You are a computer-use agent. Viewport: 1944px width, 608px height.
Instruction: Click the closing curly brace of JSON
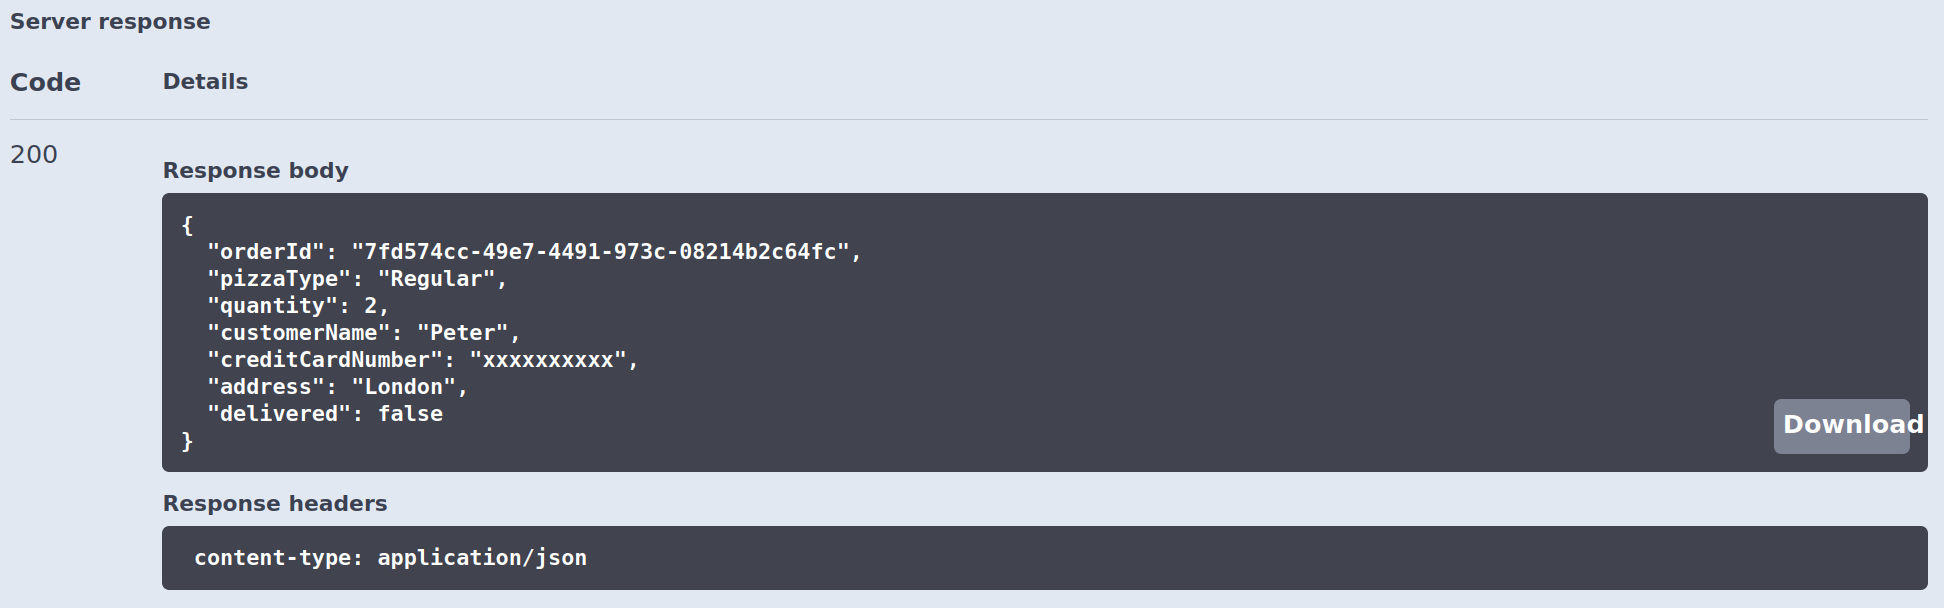pos(187,441)
